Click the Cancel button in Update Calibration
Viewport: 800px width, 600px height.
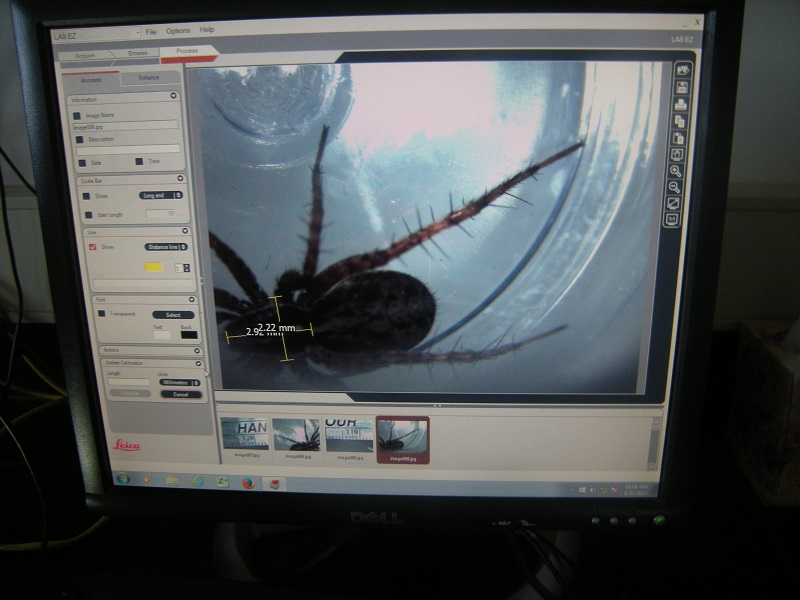tap(180, 394)
